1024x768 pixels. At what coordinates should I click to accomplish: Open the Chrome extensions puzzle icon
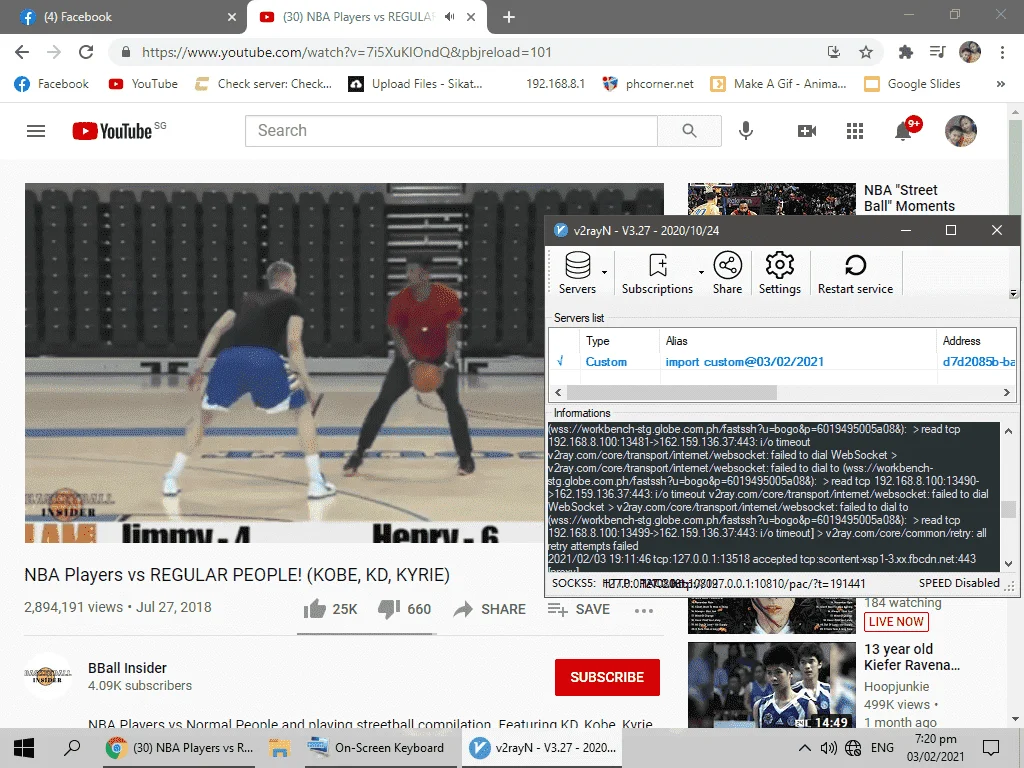[905, 52]
